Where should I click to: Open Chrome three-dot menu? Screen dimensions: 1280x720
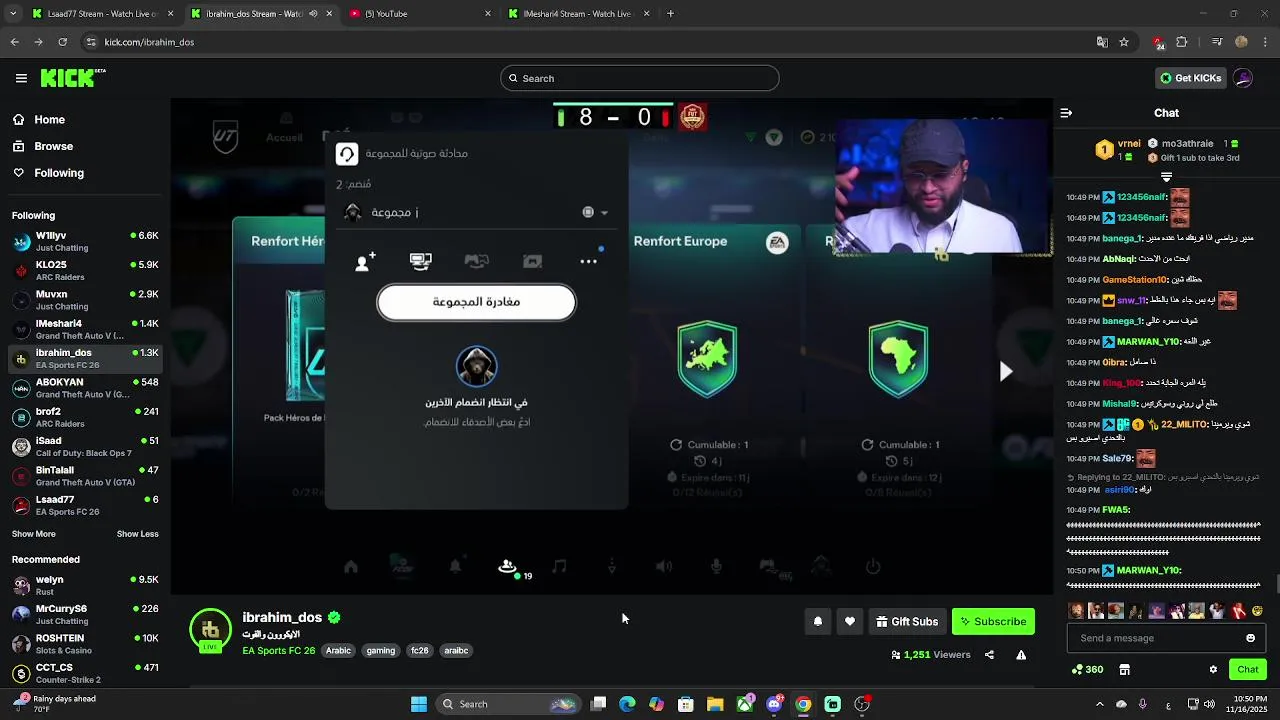(1263, 42)
